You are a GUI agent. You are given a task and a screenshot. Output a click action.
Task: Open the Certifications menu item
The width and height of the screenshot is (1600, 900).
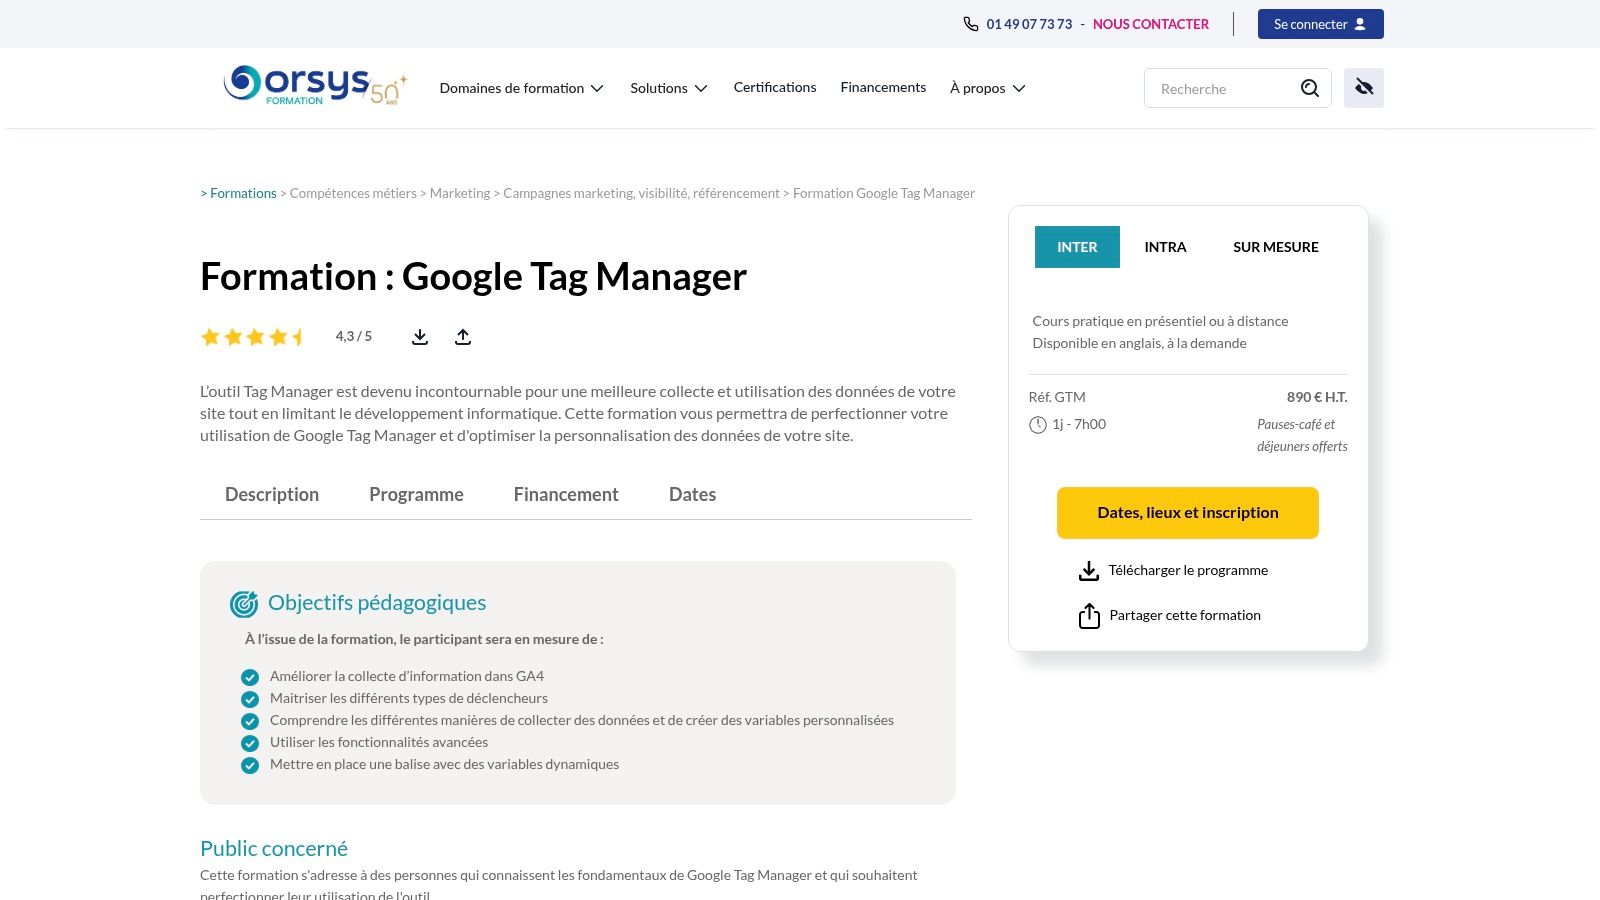coord(775,87)
